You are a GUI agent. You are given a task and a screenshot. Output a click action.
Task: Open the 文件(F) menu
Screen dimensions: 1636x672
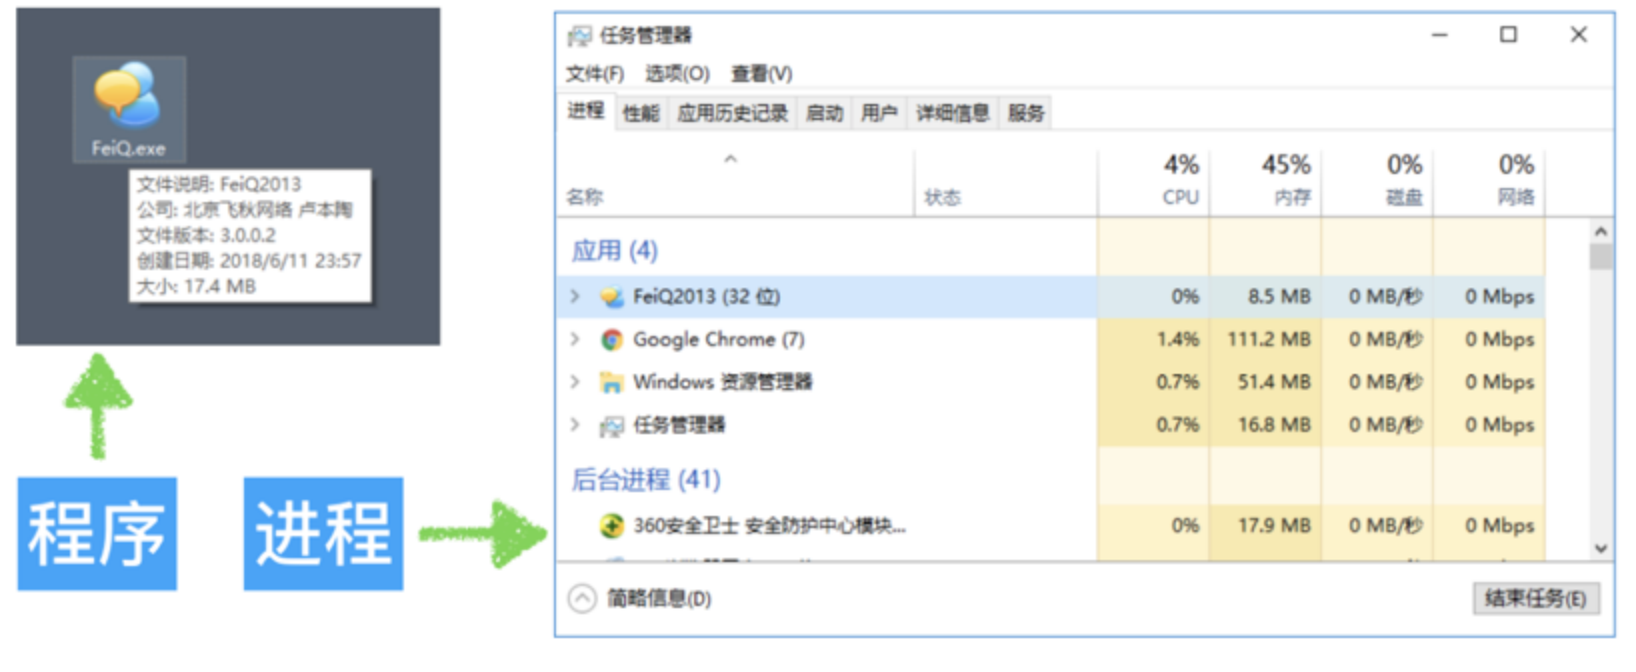click(x=595, y=73)
